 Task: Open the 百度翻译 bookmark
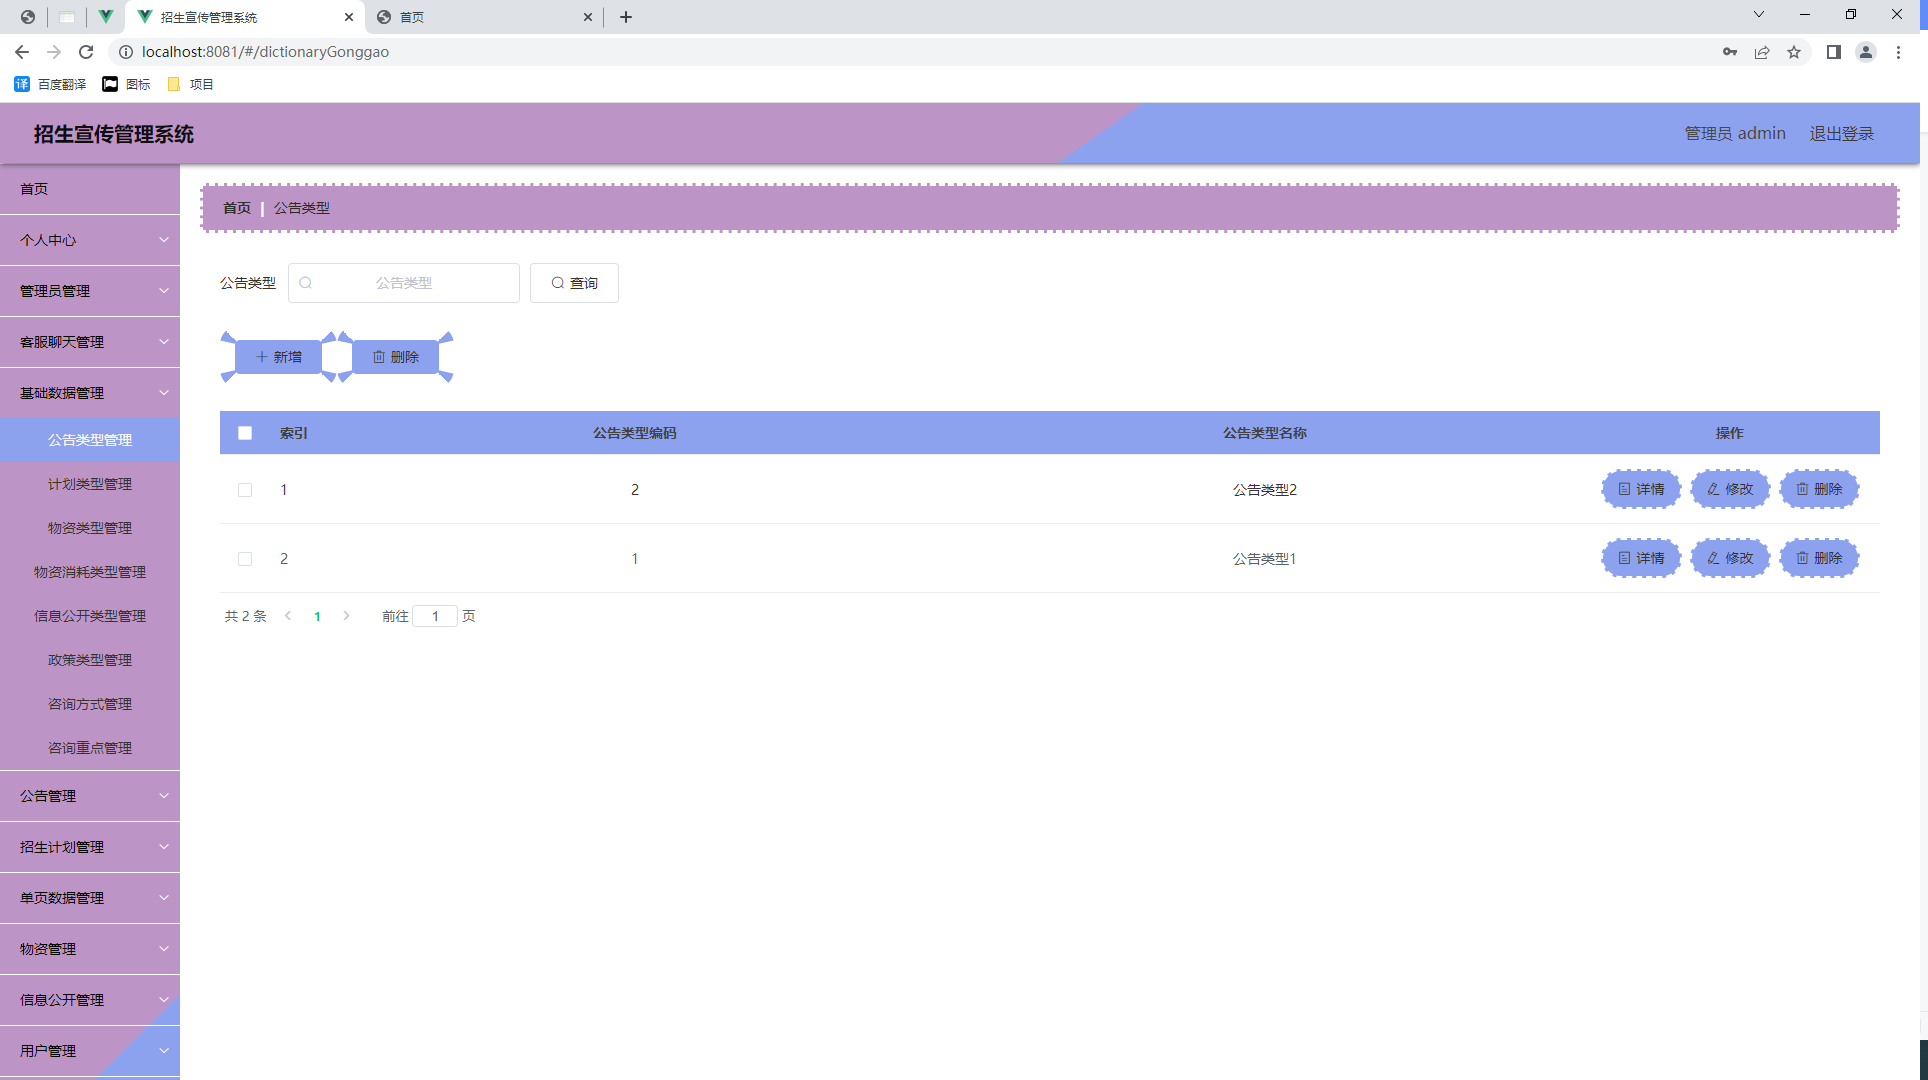click(x=50, y=84)
